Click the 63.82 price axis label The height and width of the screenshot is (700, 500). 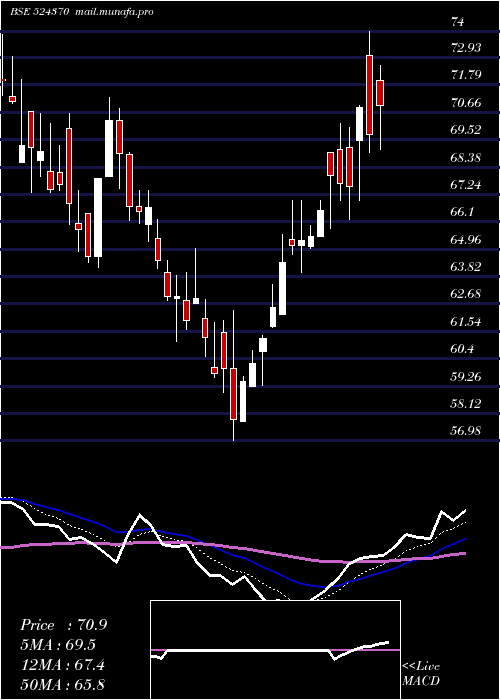[x=466, y=267]
